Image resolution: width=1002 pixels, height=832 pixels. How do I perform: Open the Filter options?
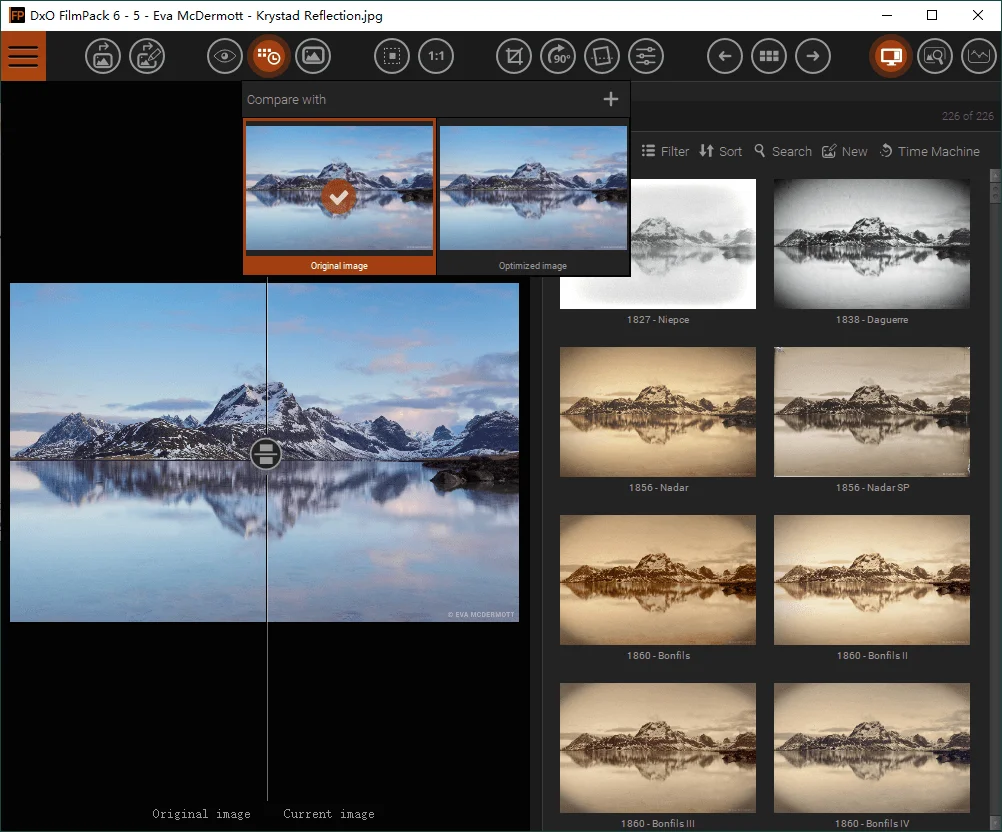664,151
